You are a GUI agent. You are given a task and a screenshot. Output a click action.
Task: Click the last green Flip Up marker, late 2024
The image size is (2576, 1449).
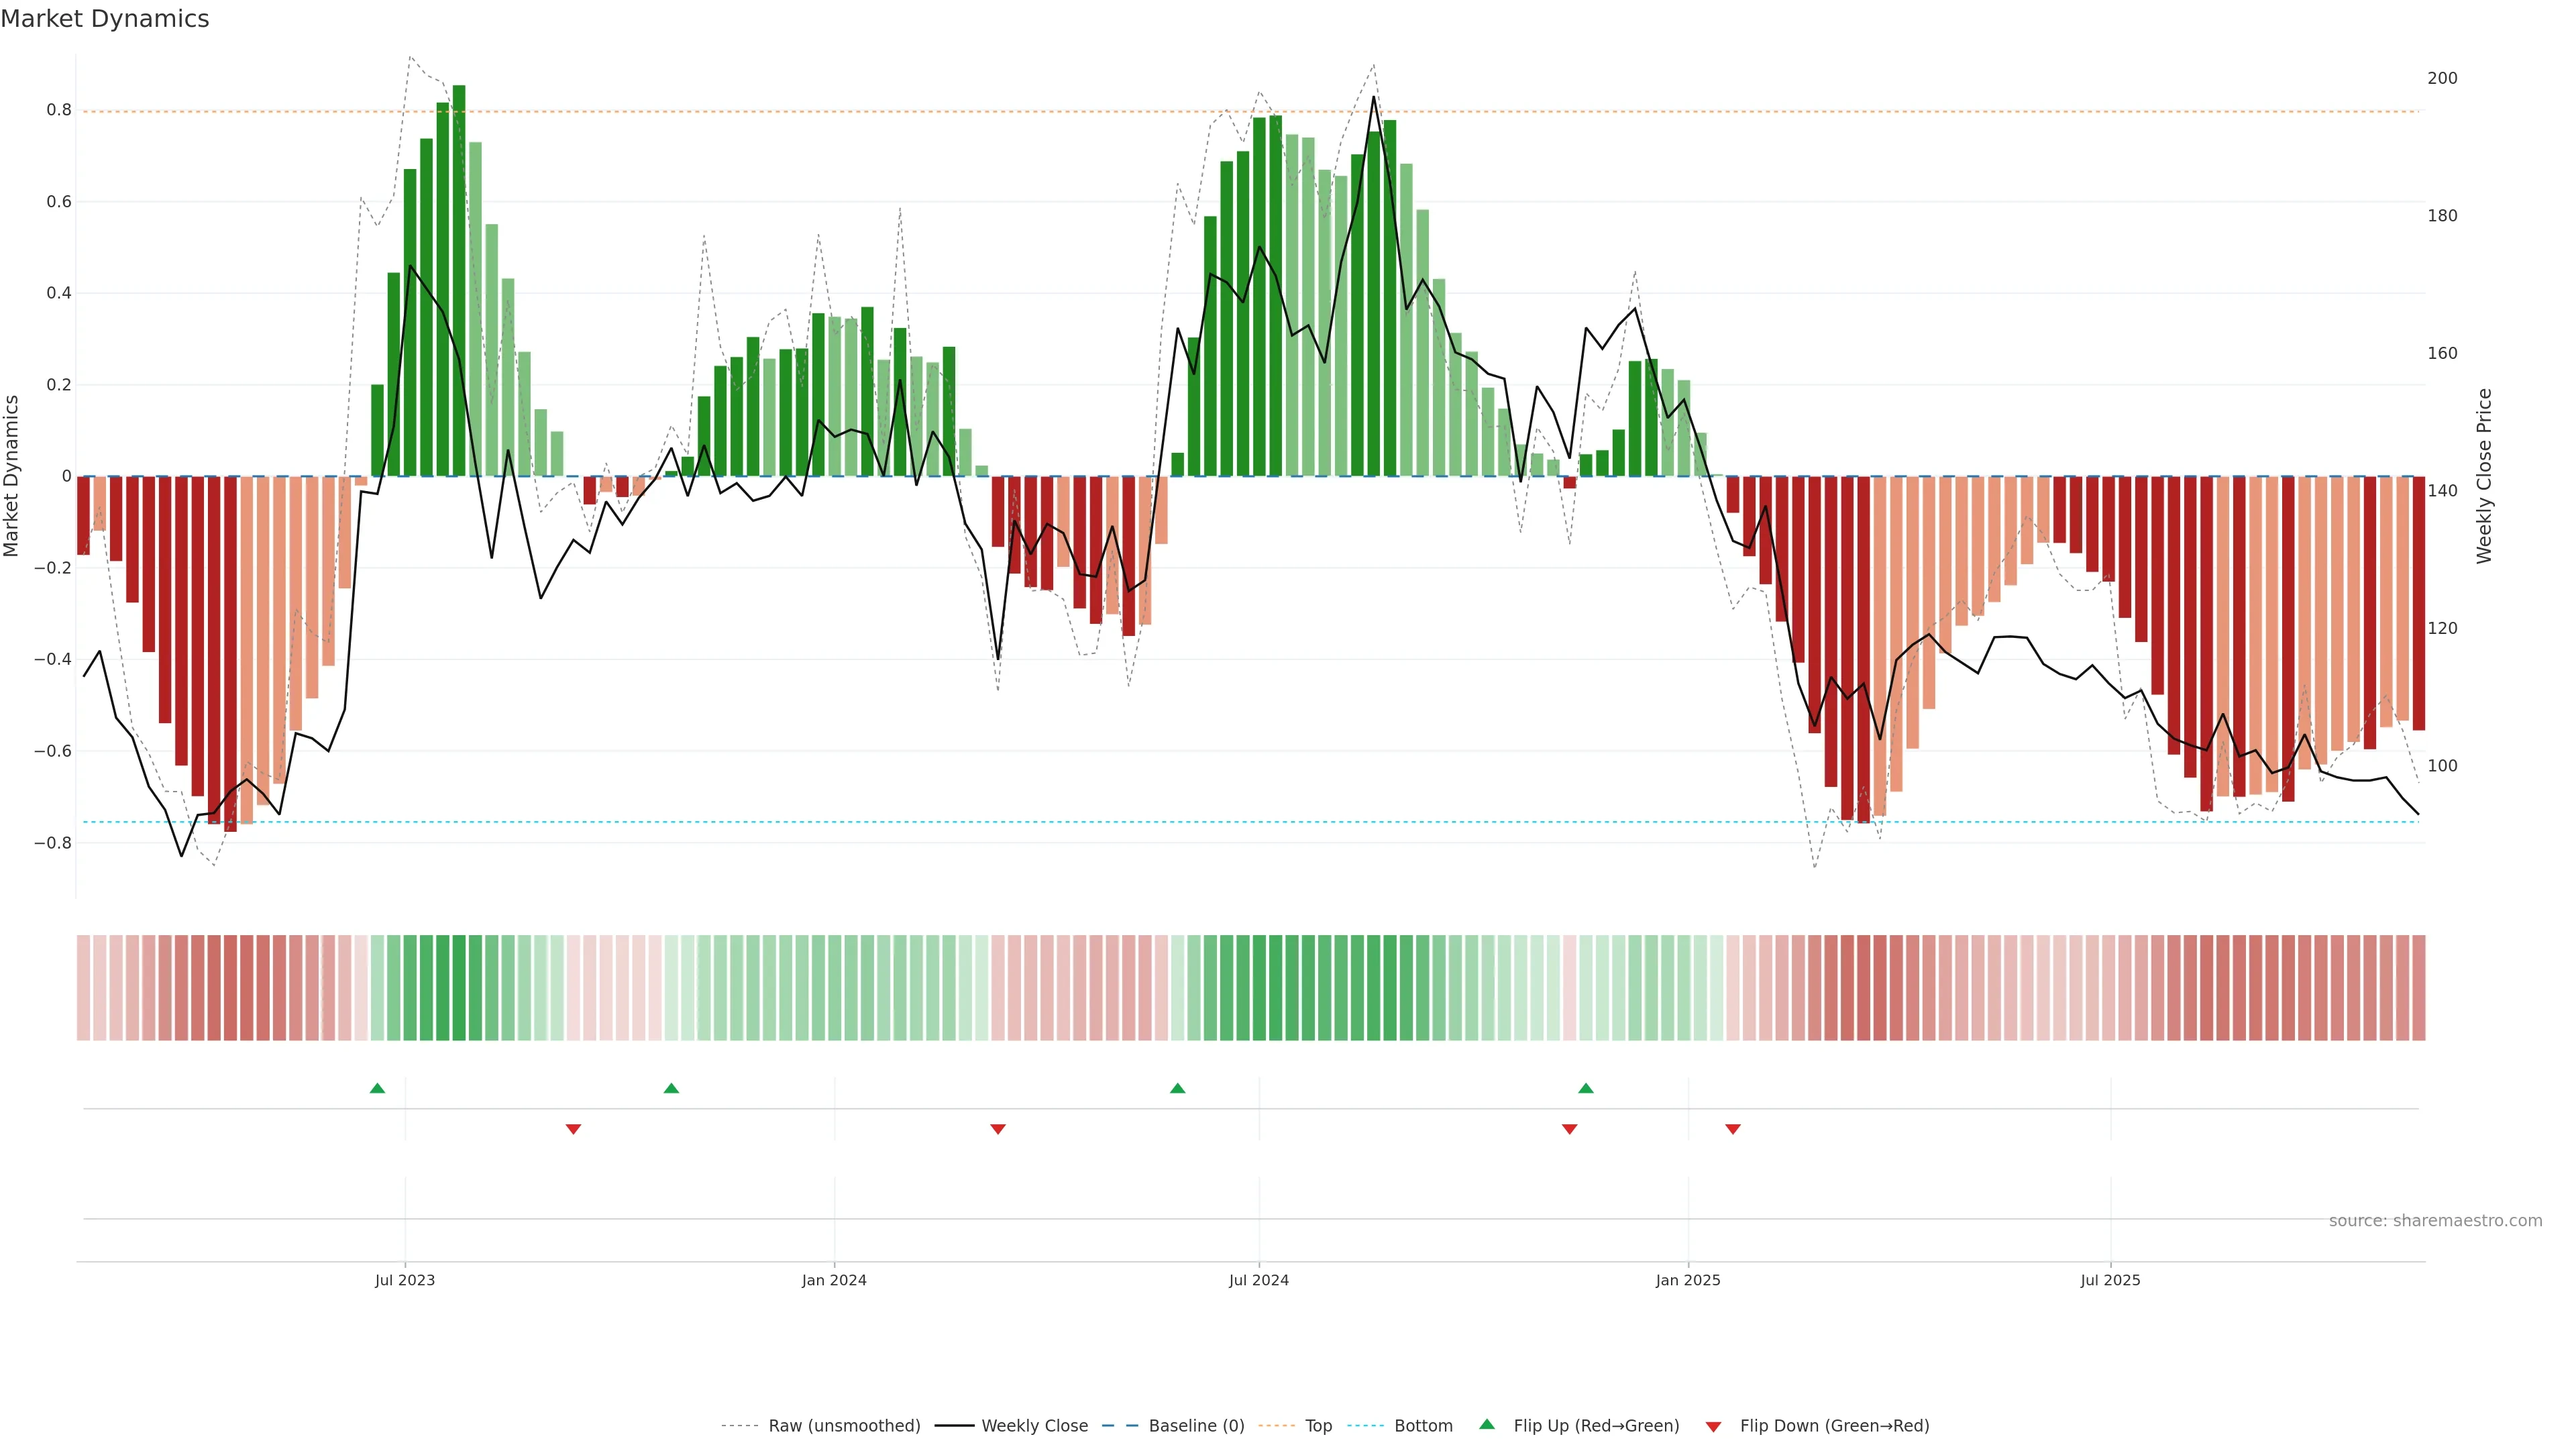coord(1585,1088)
